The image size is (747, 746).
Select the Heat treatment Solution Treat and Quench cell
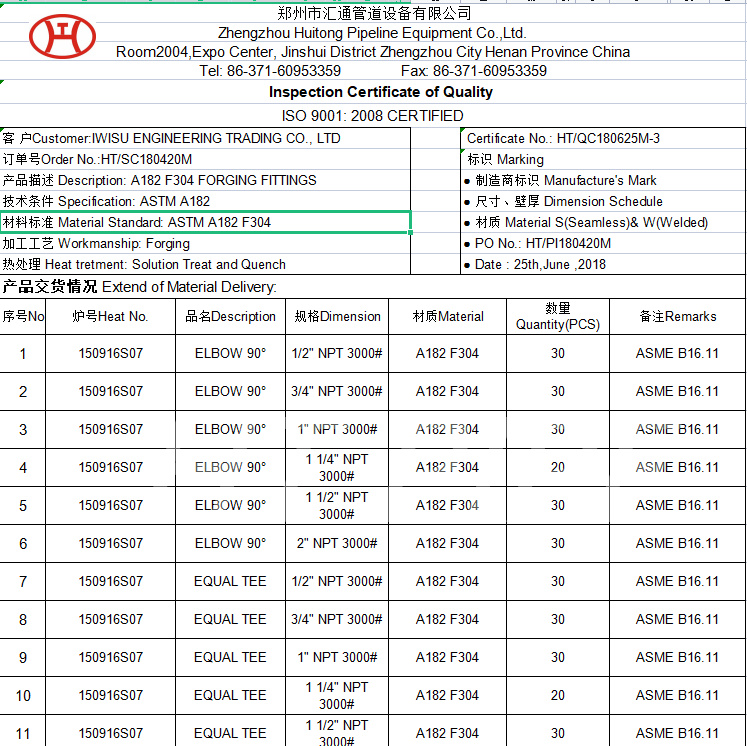[205, 264]
